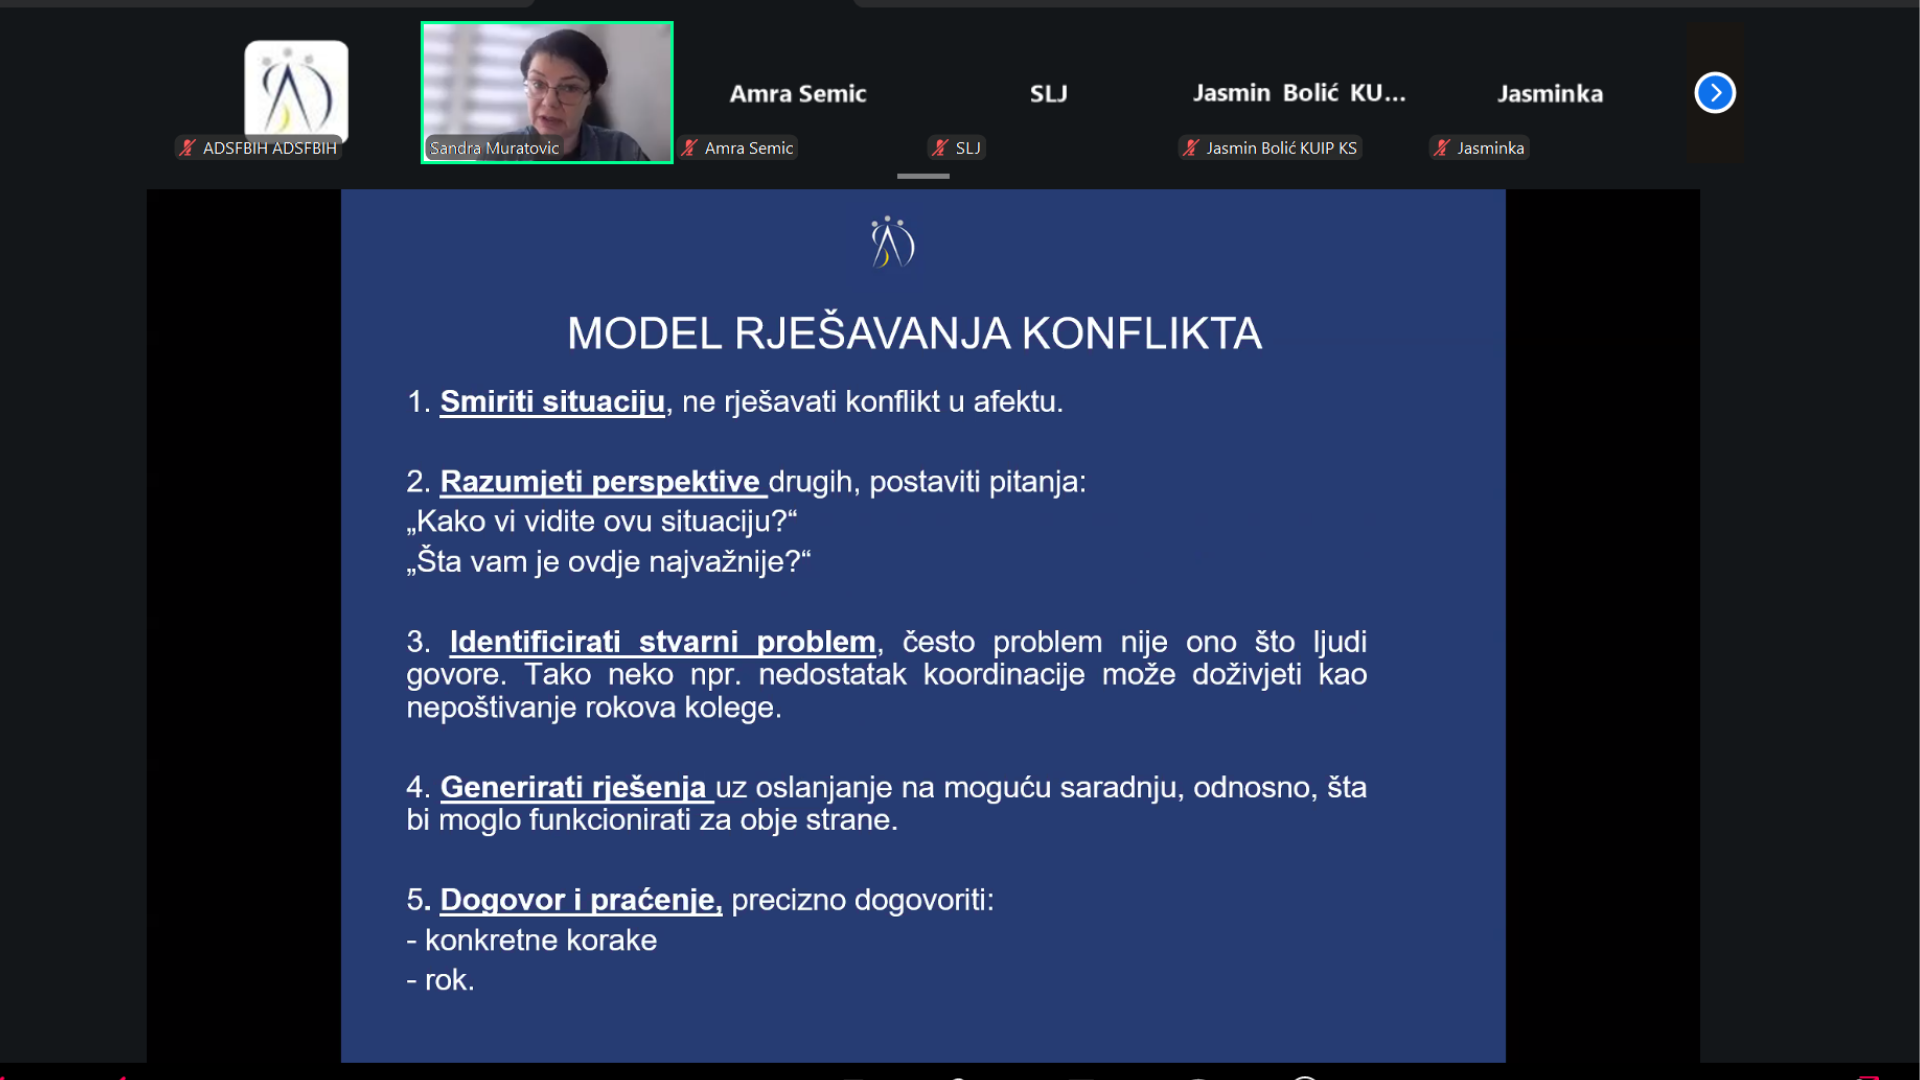
Task: Click Jasmin Bolić KUIP KS muted mic icon
Action: coord(1191,148)
